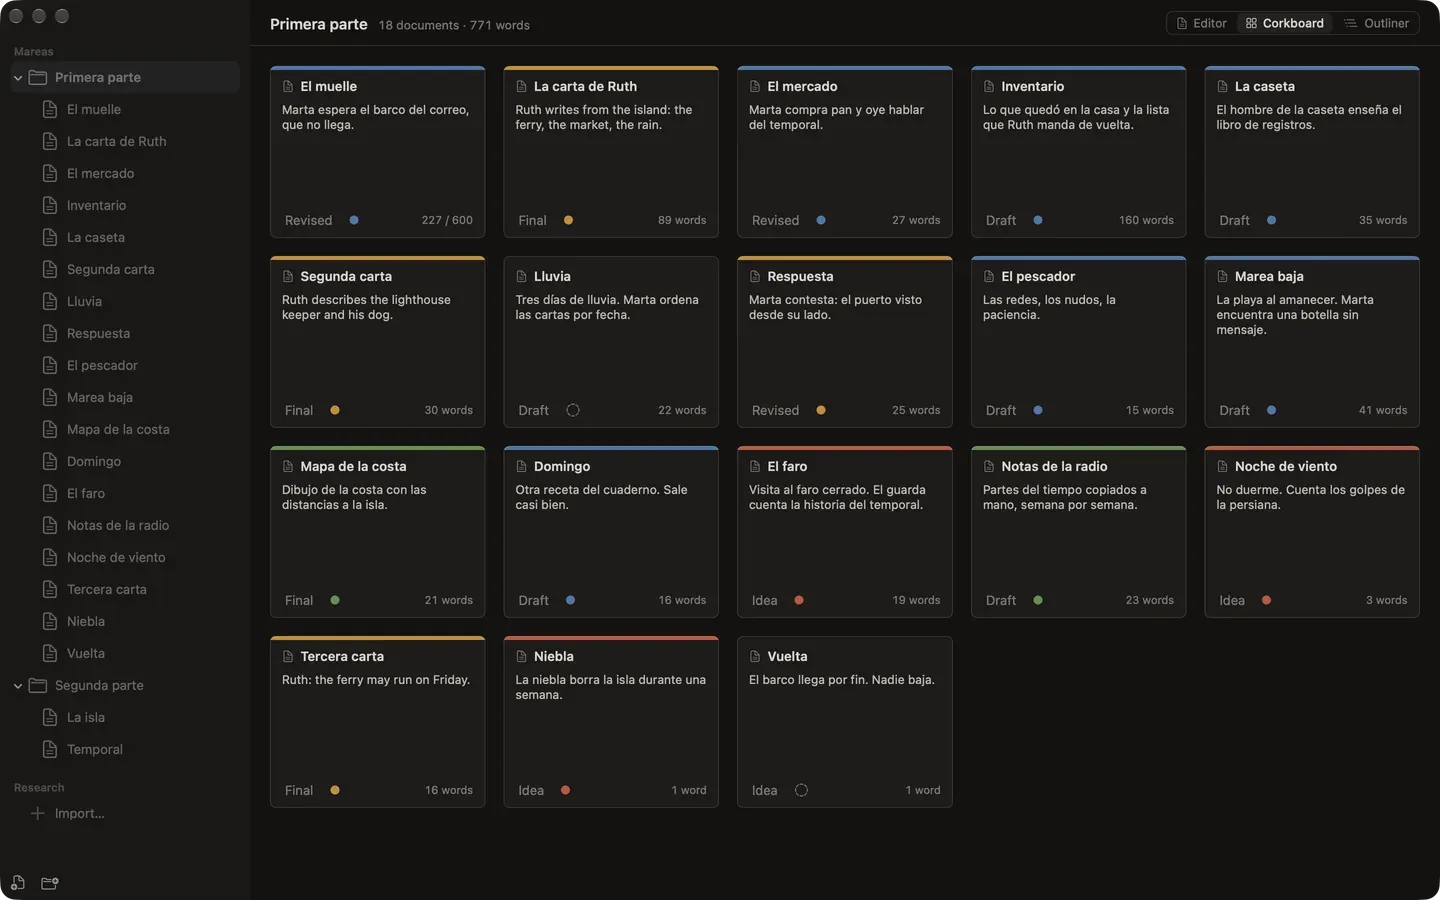Click the '1 word' count on the Niebla card
The width and height of the screenshot is (1440, 900).
(689, 790)
